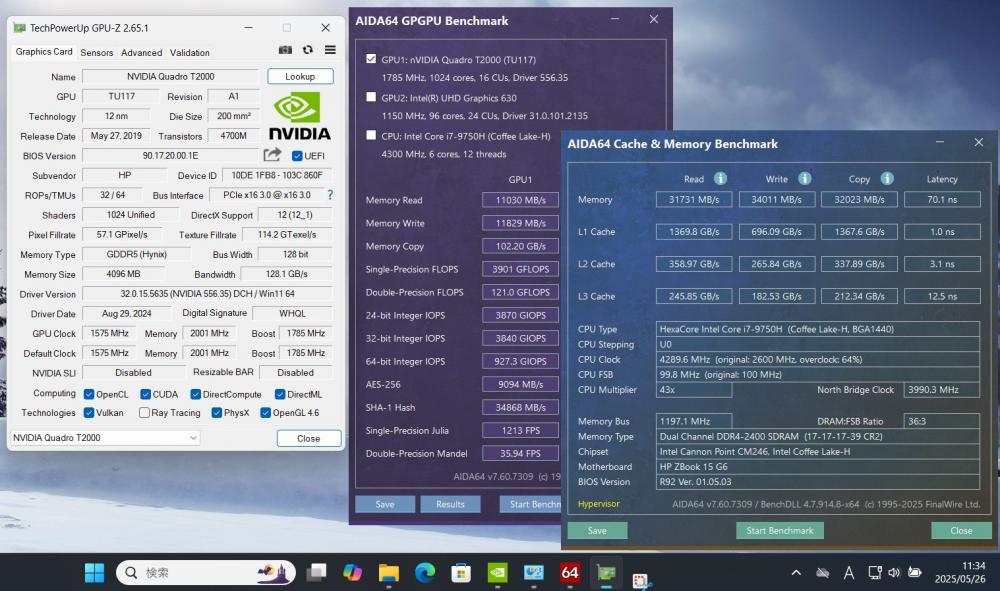Click the Memory Latency 70.1 ns value
The image size is (1000, 591).
(x=942, y=200)
